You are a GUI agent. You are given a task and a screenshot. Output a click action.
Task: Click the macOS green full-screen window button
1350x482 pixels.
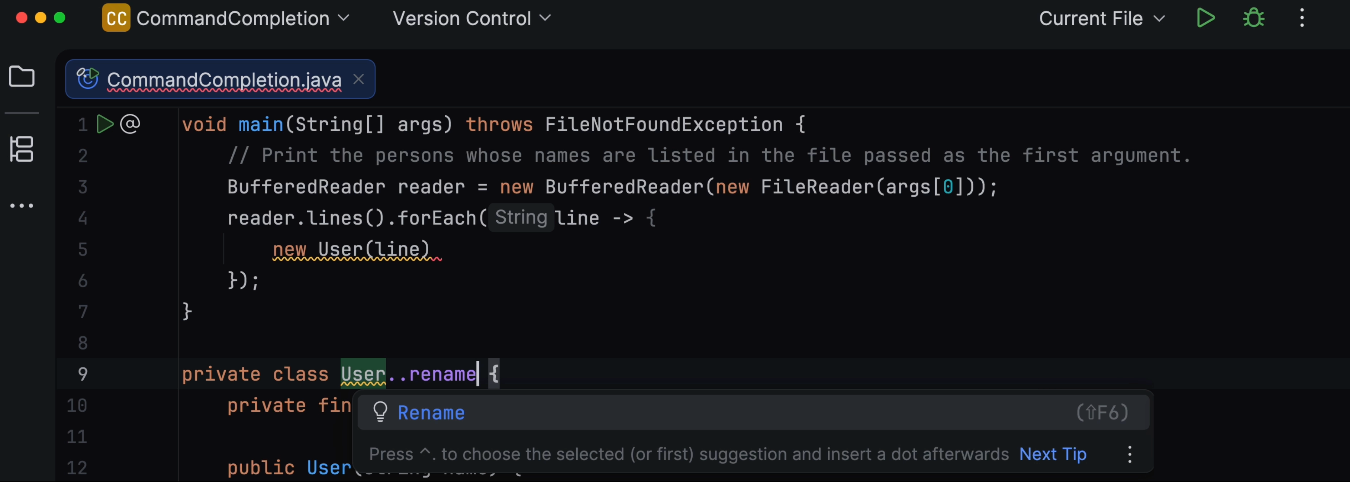click(x=60, y=18)
